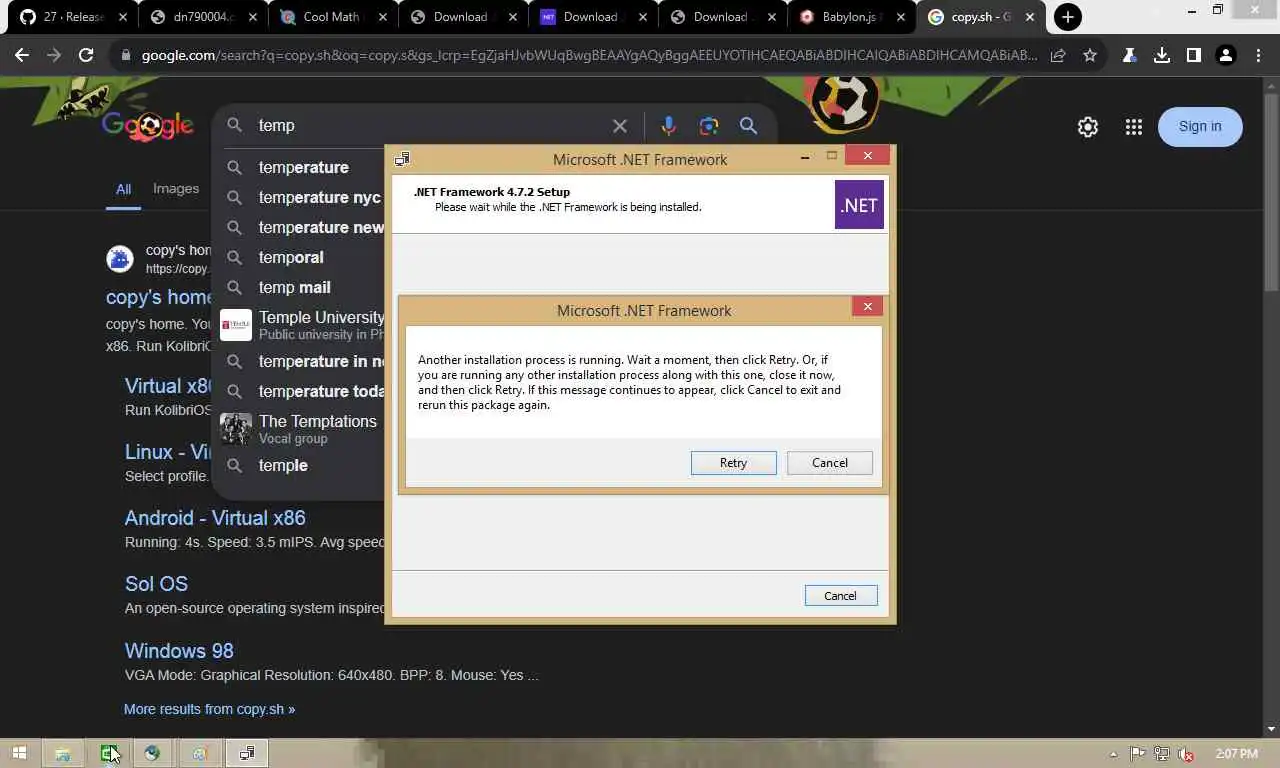Open Action Center flag in tray

(1138, 754)
